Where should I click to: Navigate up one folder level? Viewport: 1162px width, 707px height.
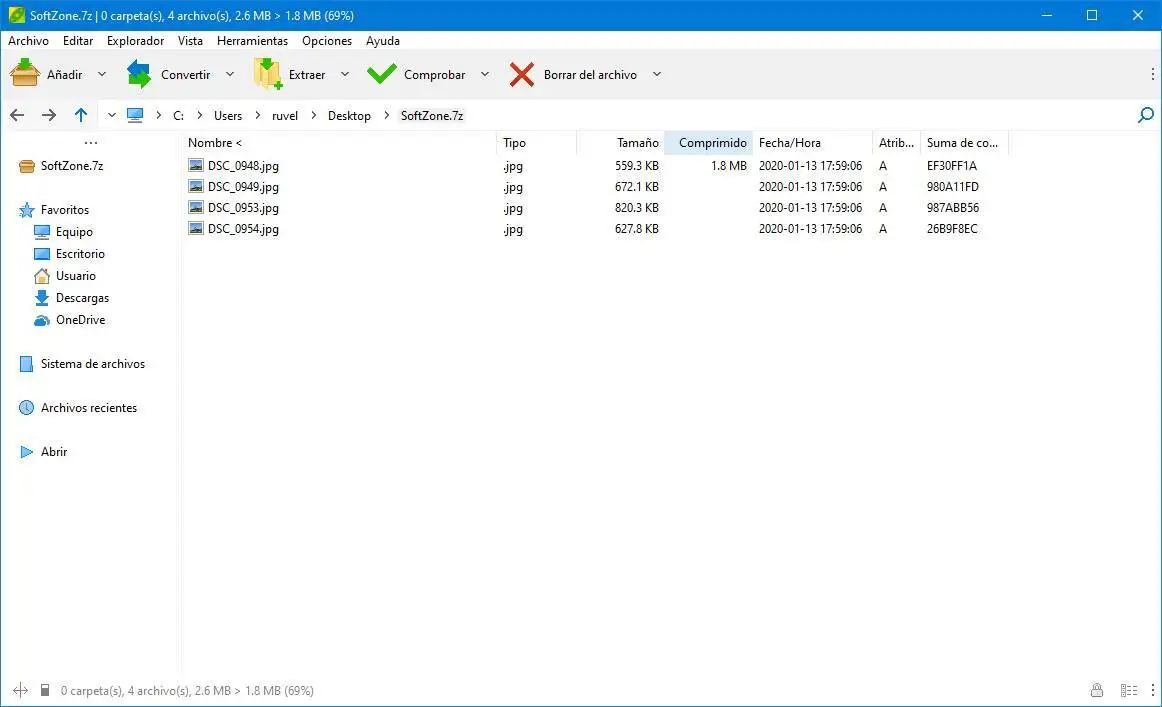tap(81, 115)
